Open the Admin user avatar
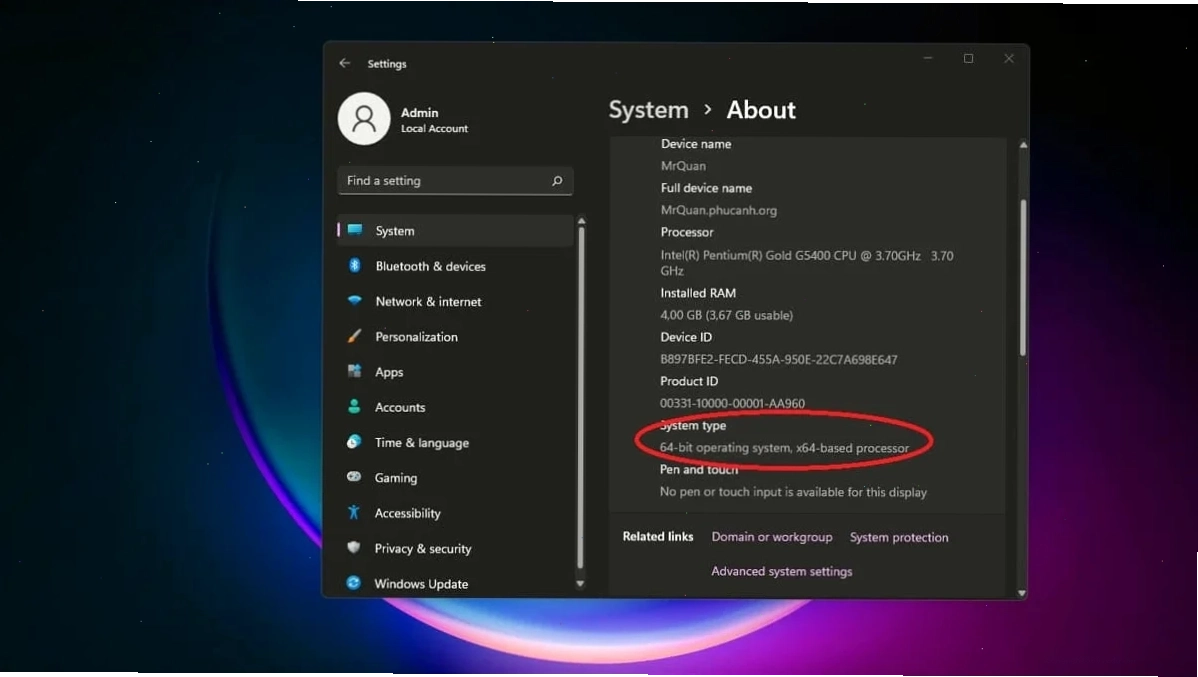Viewport: 1198px width, 677px height. pyautogui.click(x=364, y=118)
